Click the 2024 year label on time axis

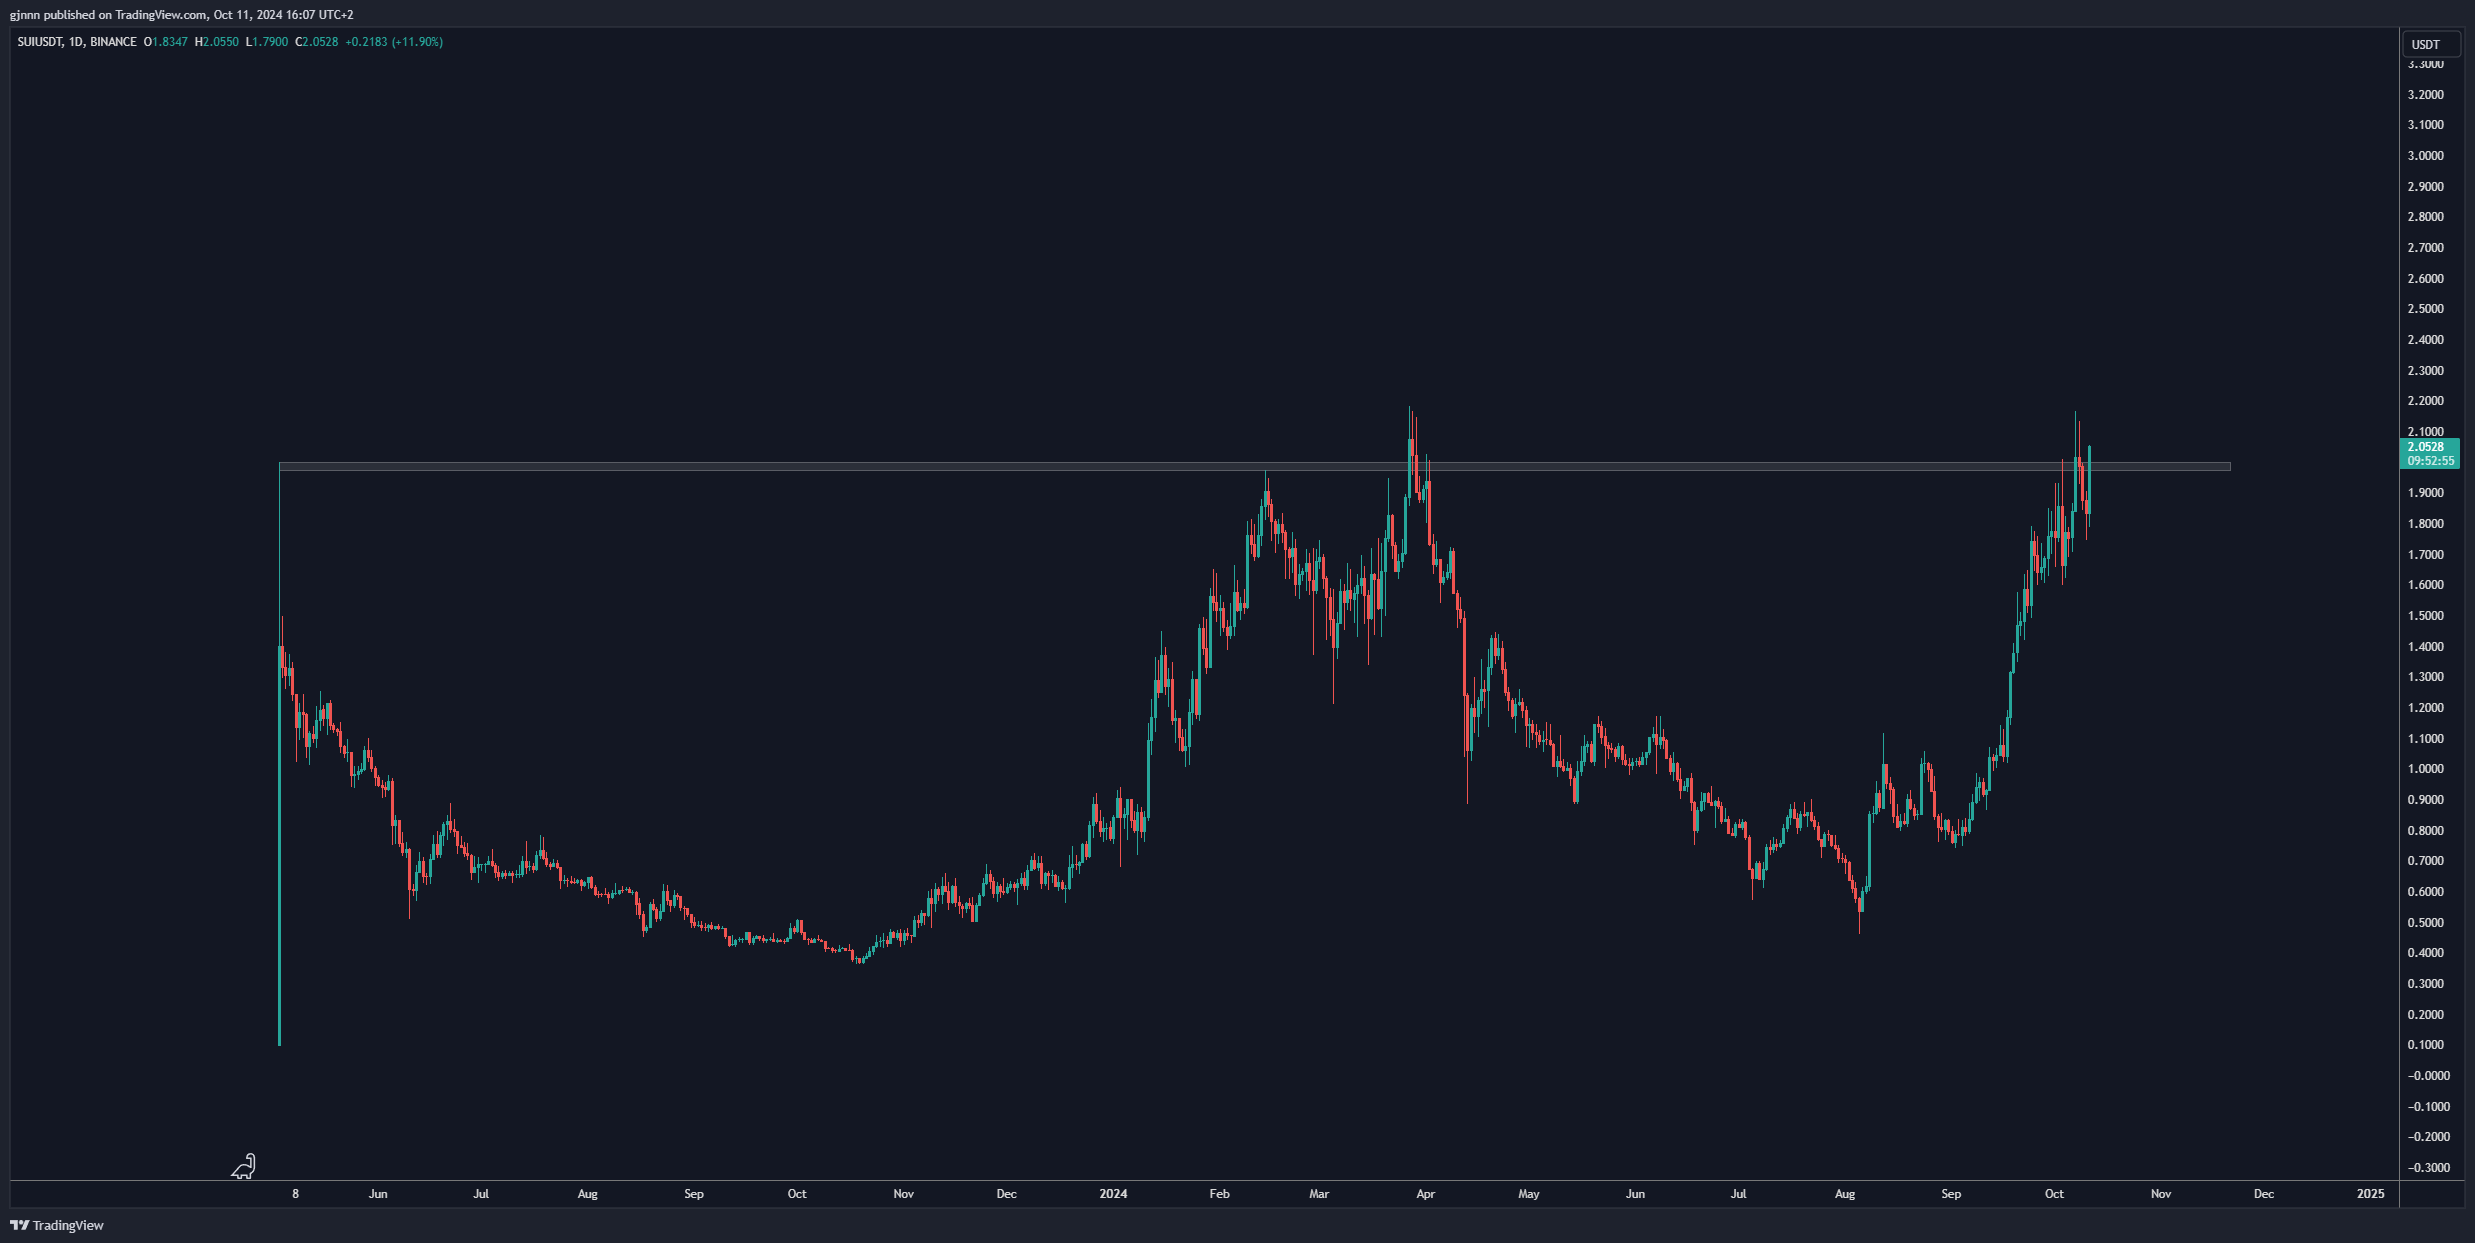1113,1194
